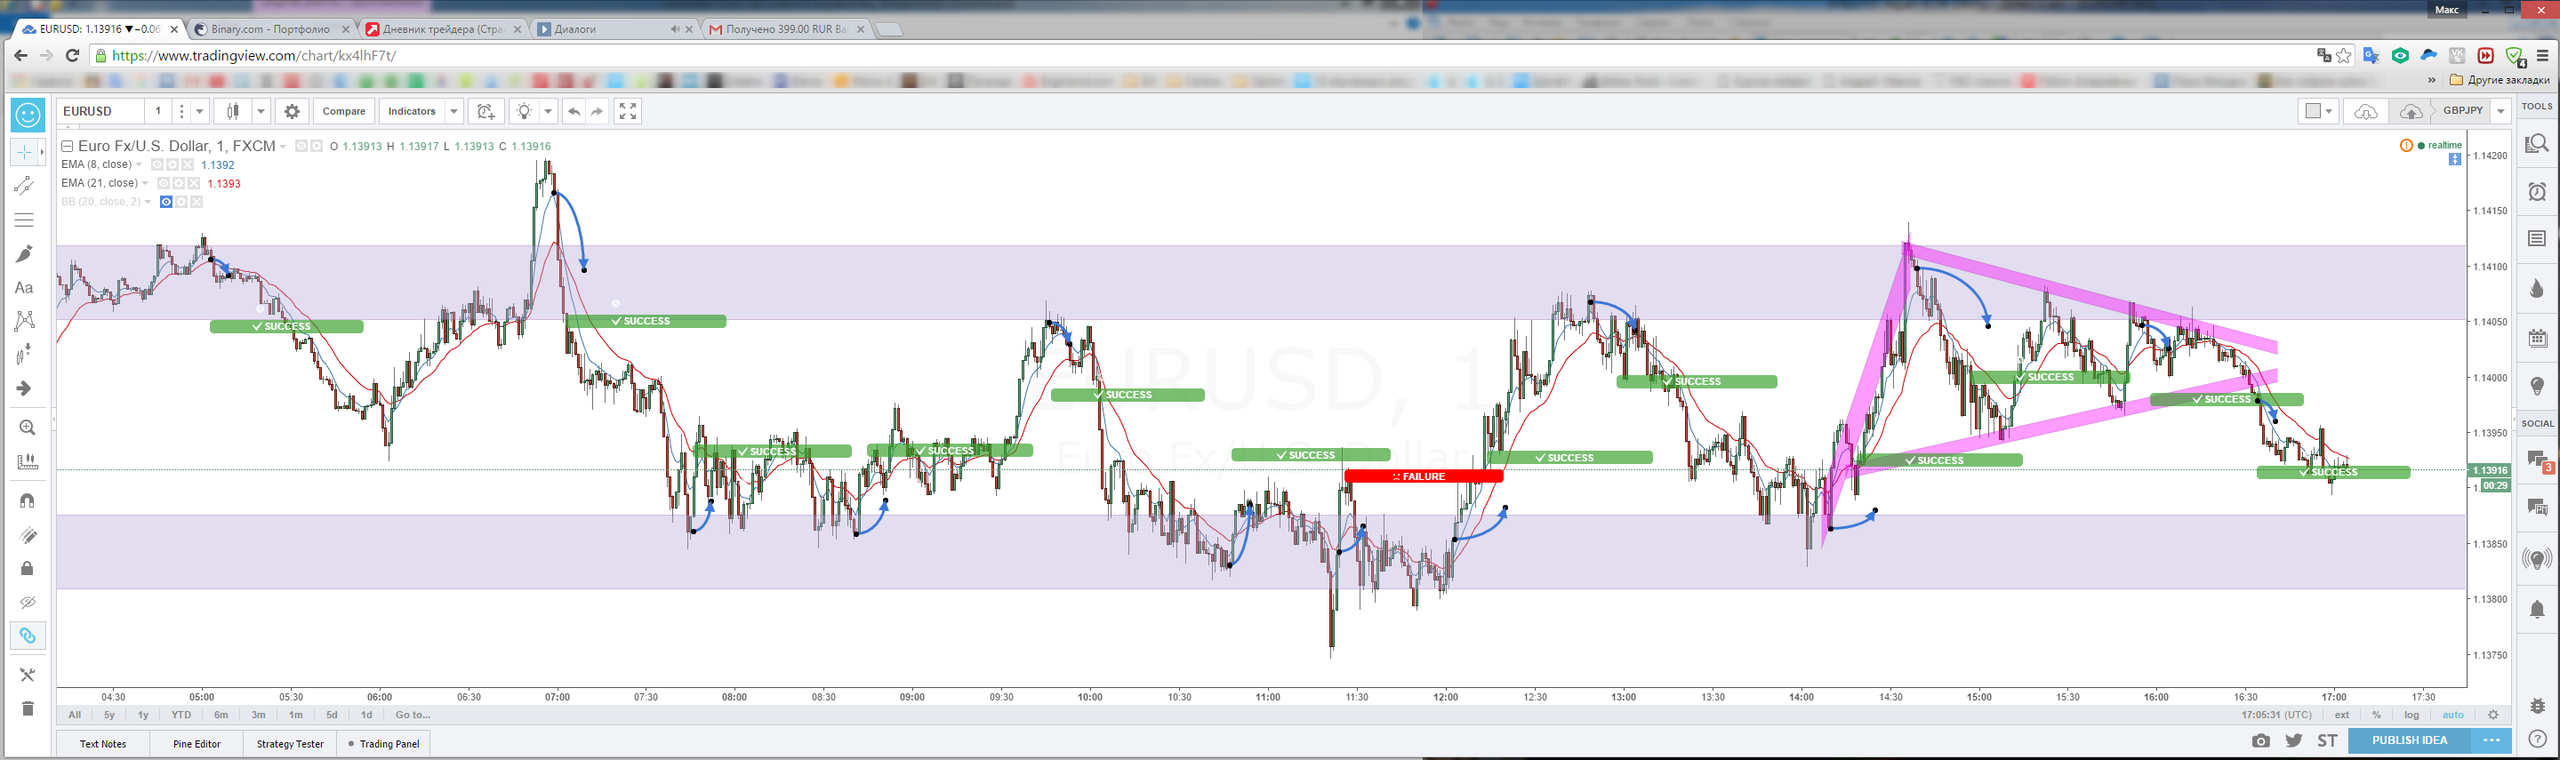The height and width of the screenshot is (760, 2560).
Task: Expand the candlestick chart style dropdown
Action: click(260, 112)
